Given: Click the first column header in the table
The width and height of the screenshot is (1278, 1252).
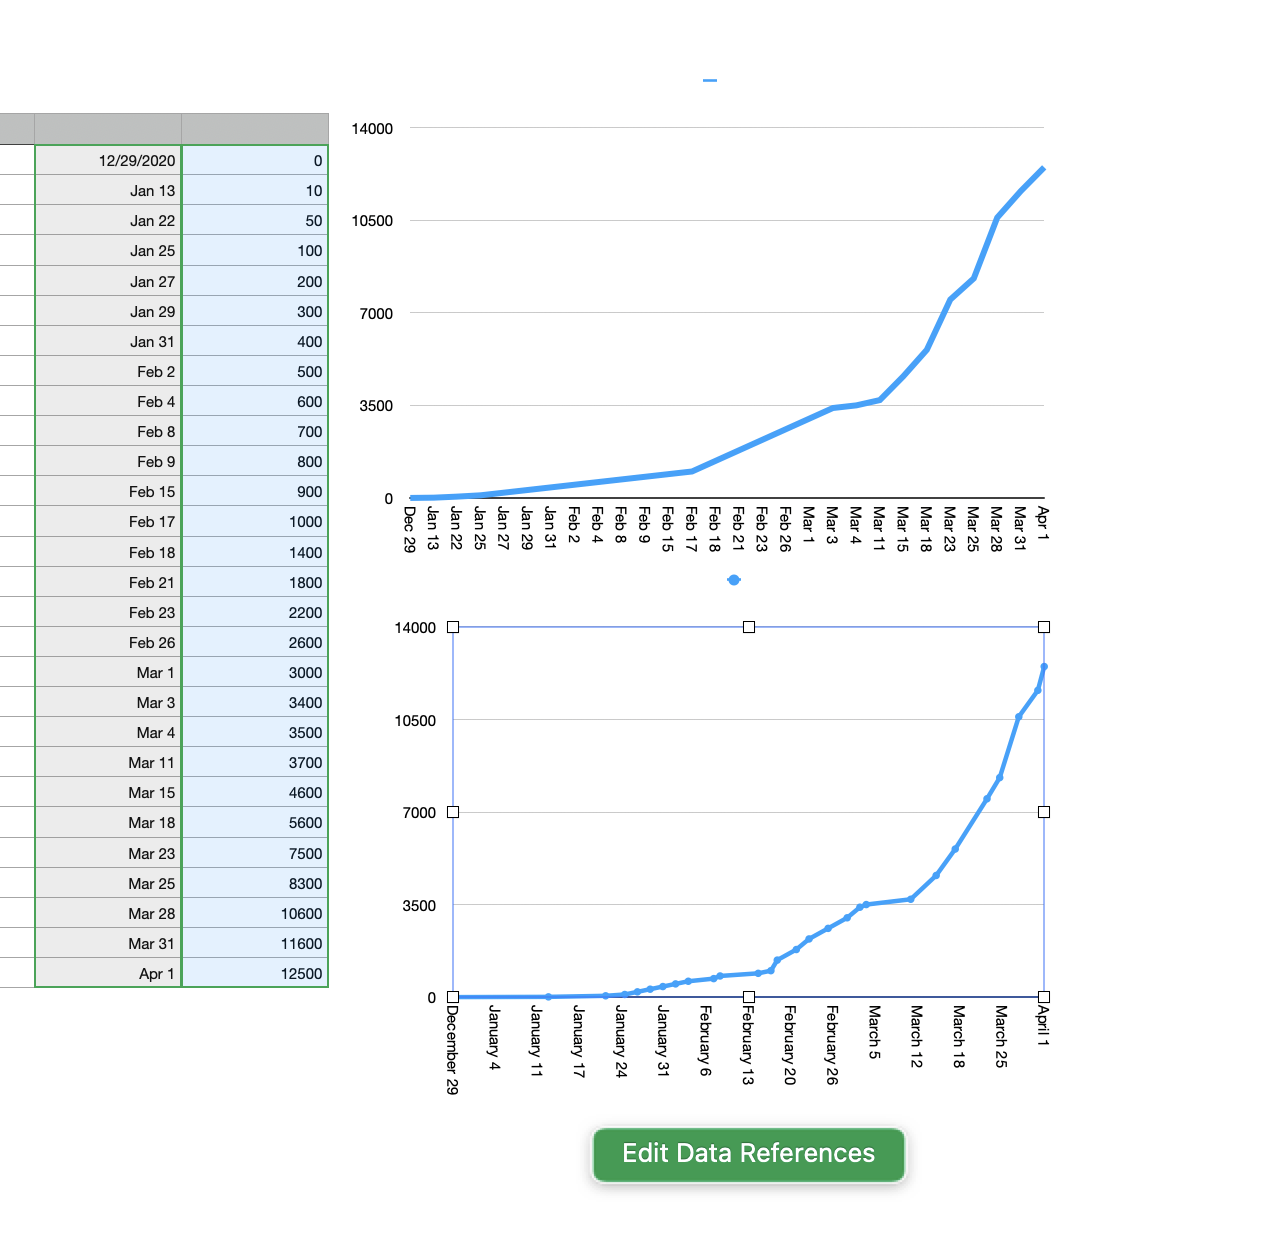Looking at the screenshot, I should coord(108,129).
